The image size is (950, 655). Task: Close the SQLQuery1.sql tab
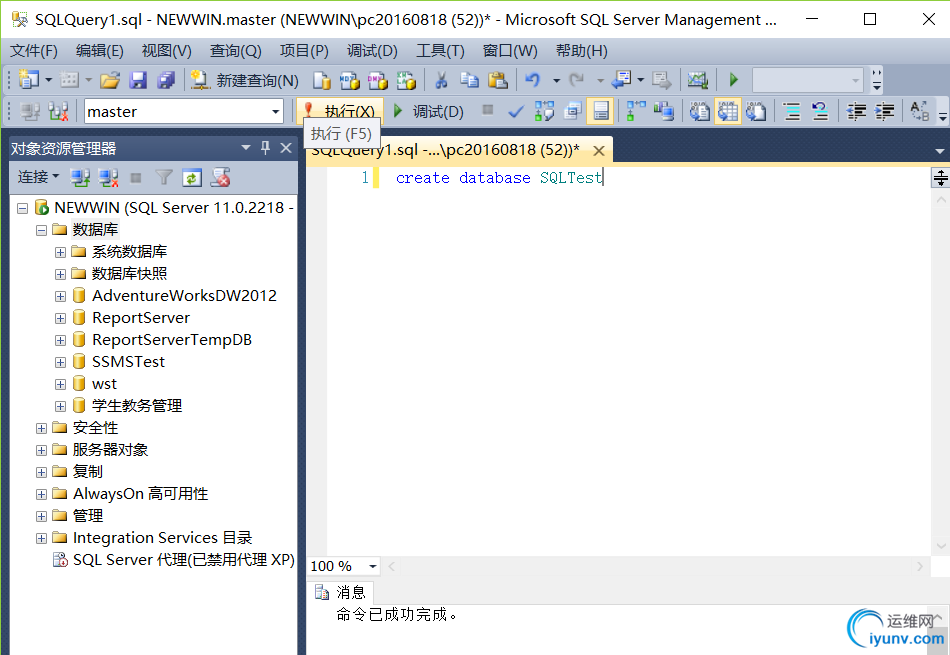599,150
